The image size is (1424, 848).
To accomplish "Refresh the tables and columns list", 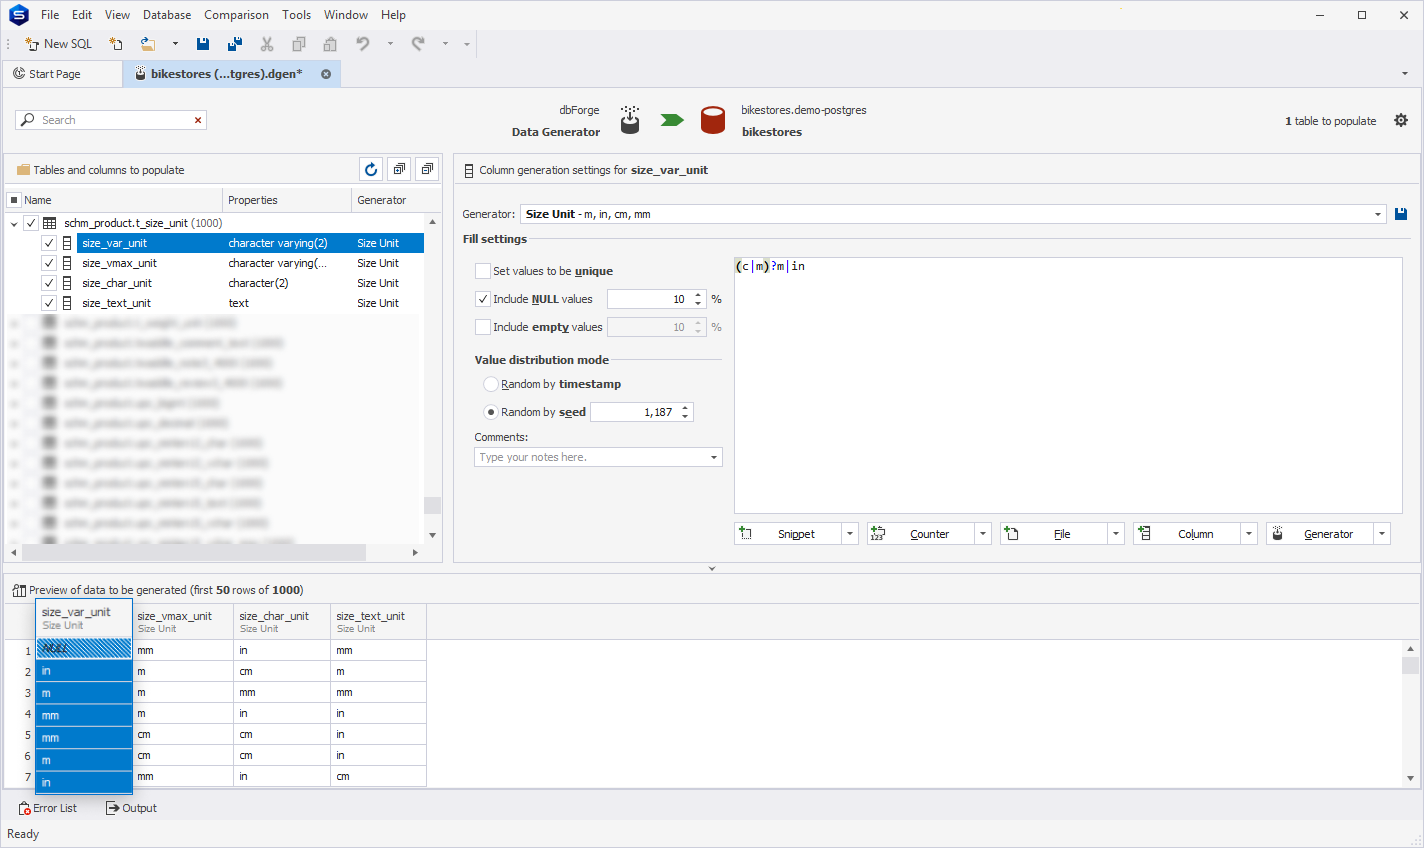I will pyautogui.click(x=371, y=169).
